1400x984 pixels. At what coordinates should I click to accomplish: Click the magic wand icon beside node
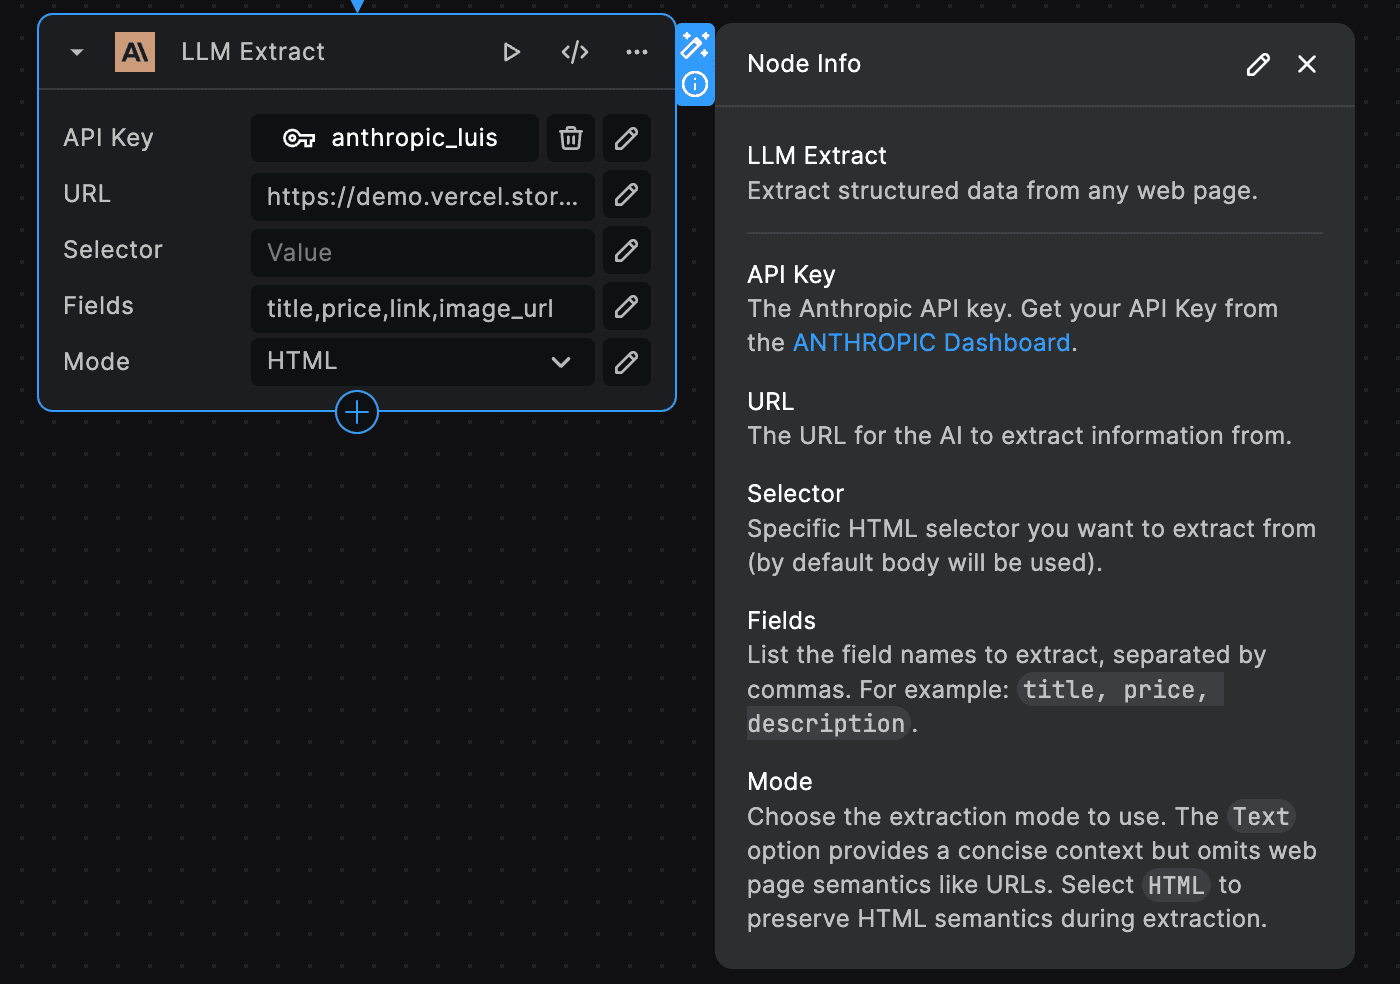695,45
